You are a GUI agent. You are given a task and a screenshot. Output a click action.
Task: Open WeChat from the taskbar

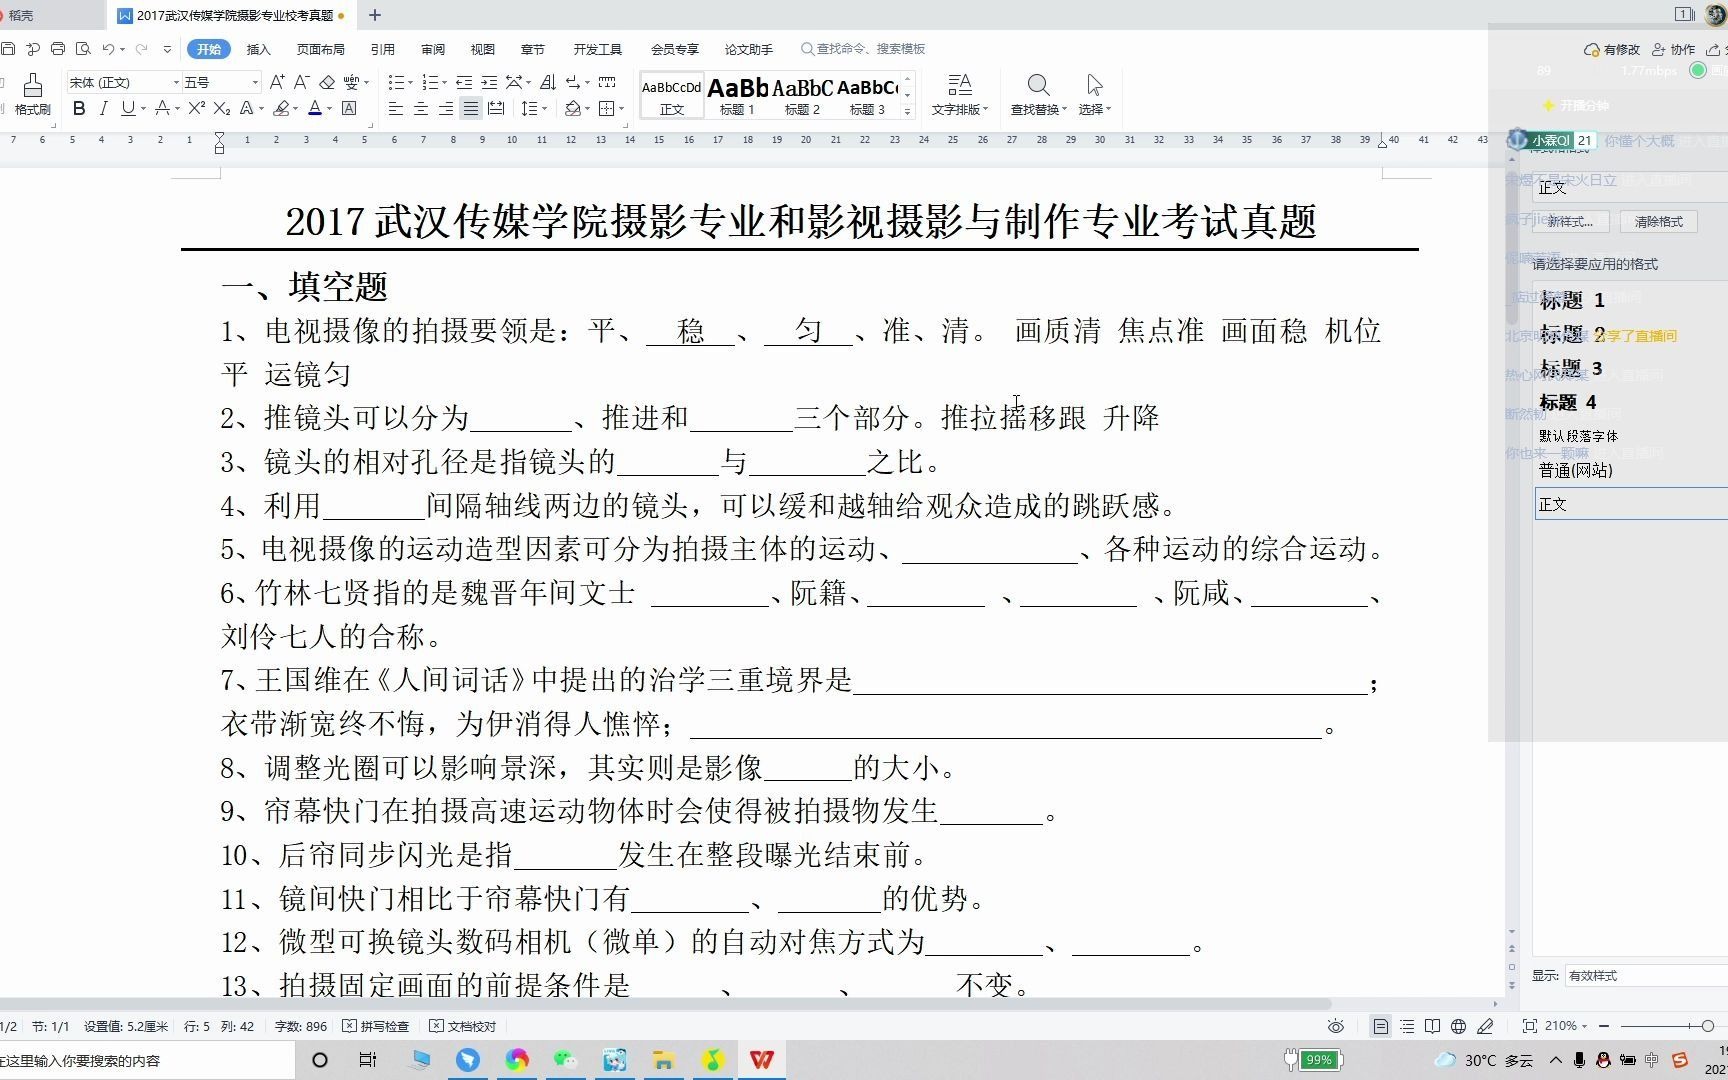pos(566,1060)
